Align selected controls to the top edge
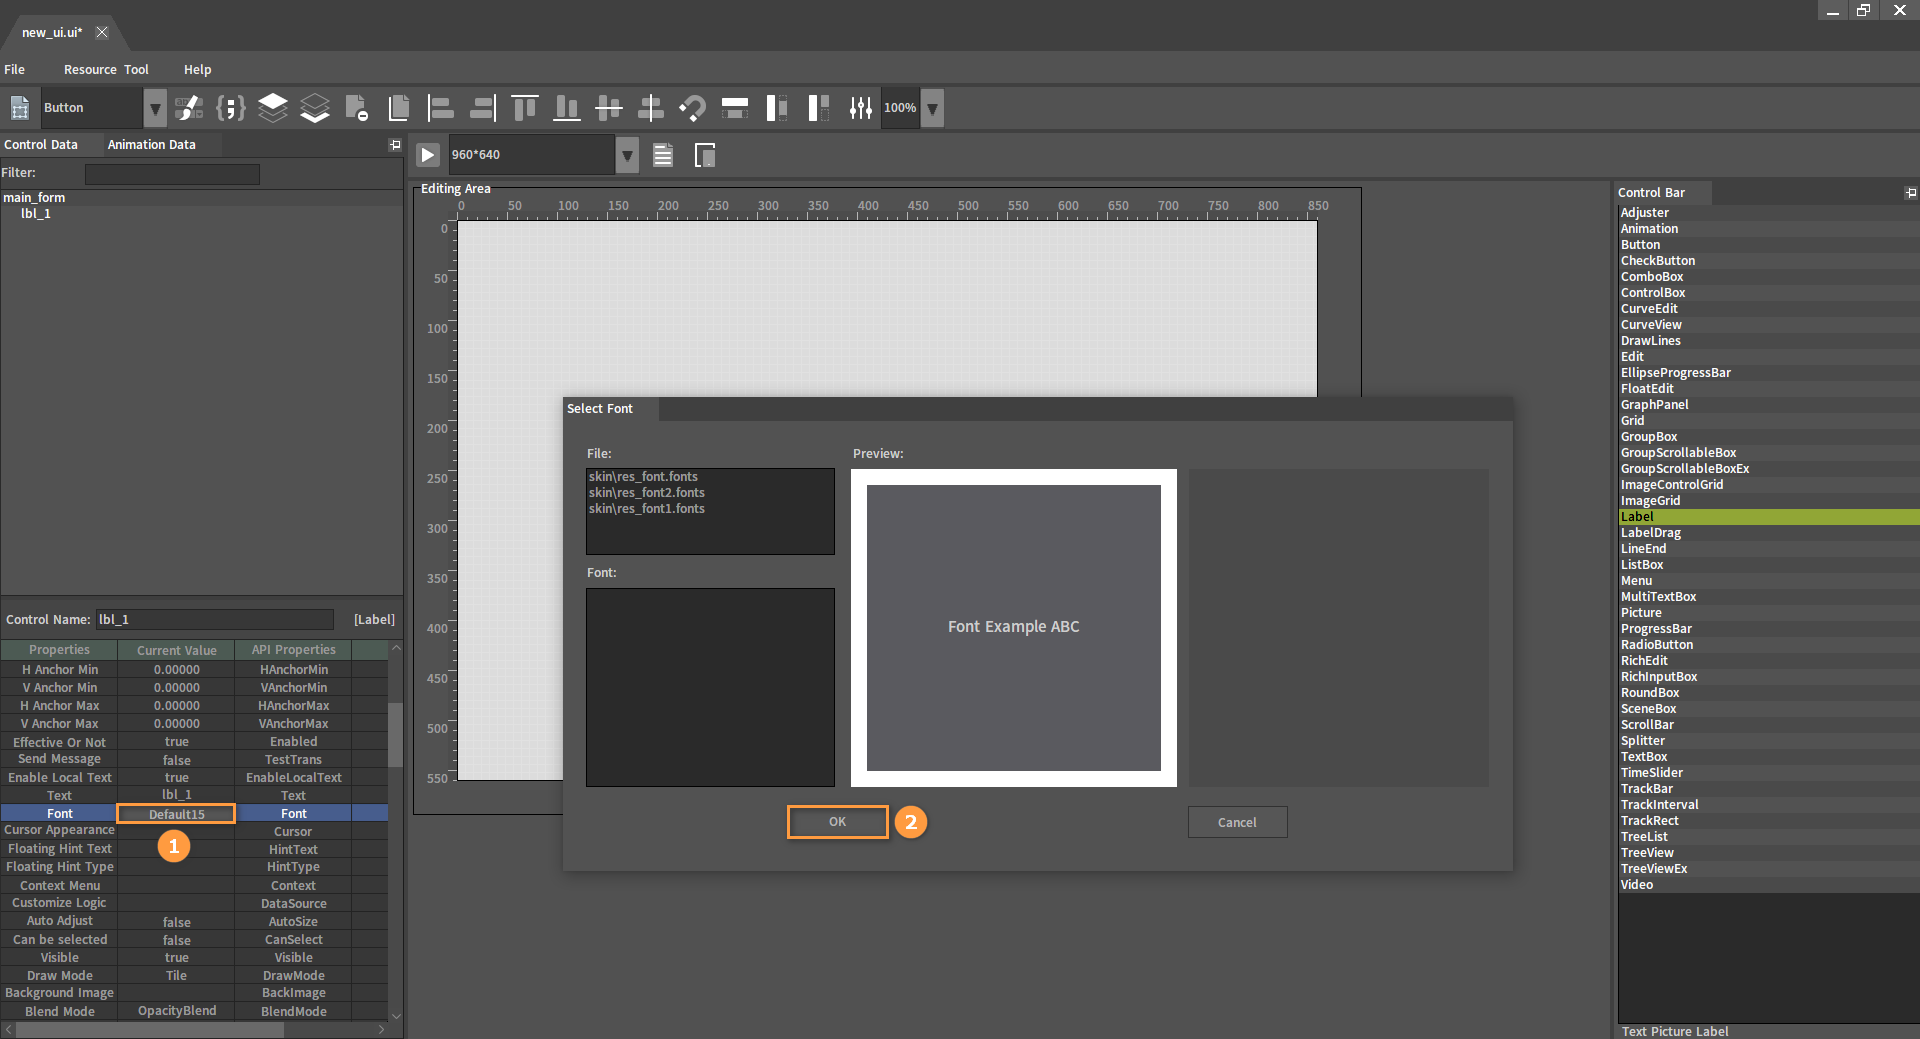Image resolution: width=1920 pixels, height=1039 pixels. pos(525,108)
